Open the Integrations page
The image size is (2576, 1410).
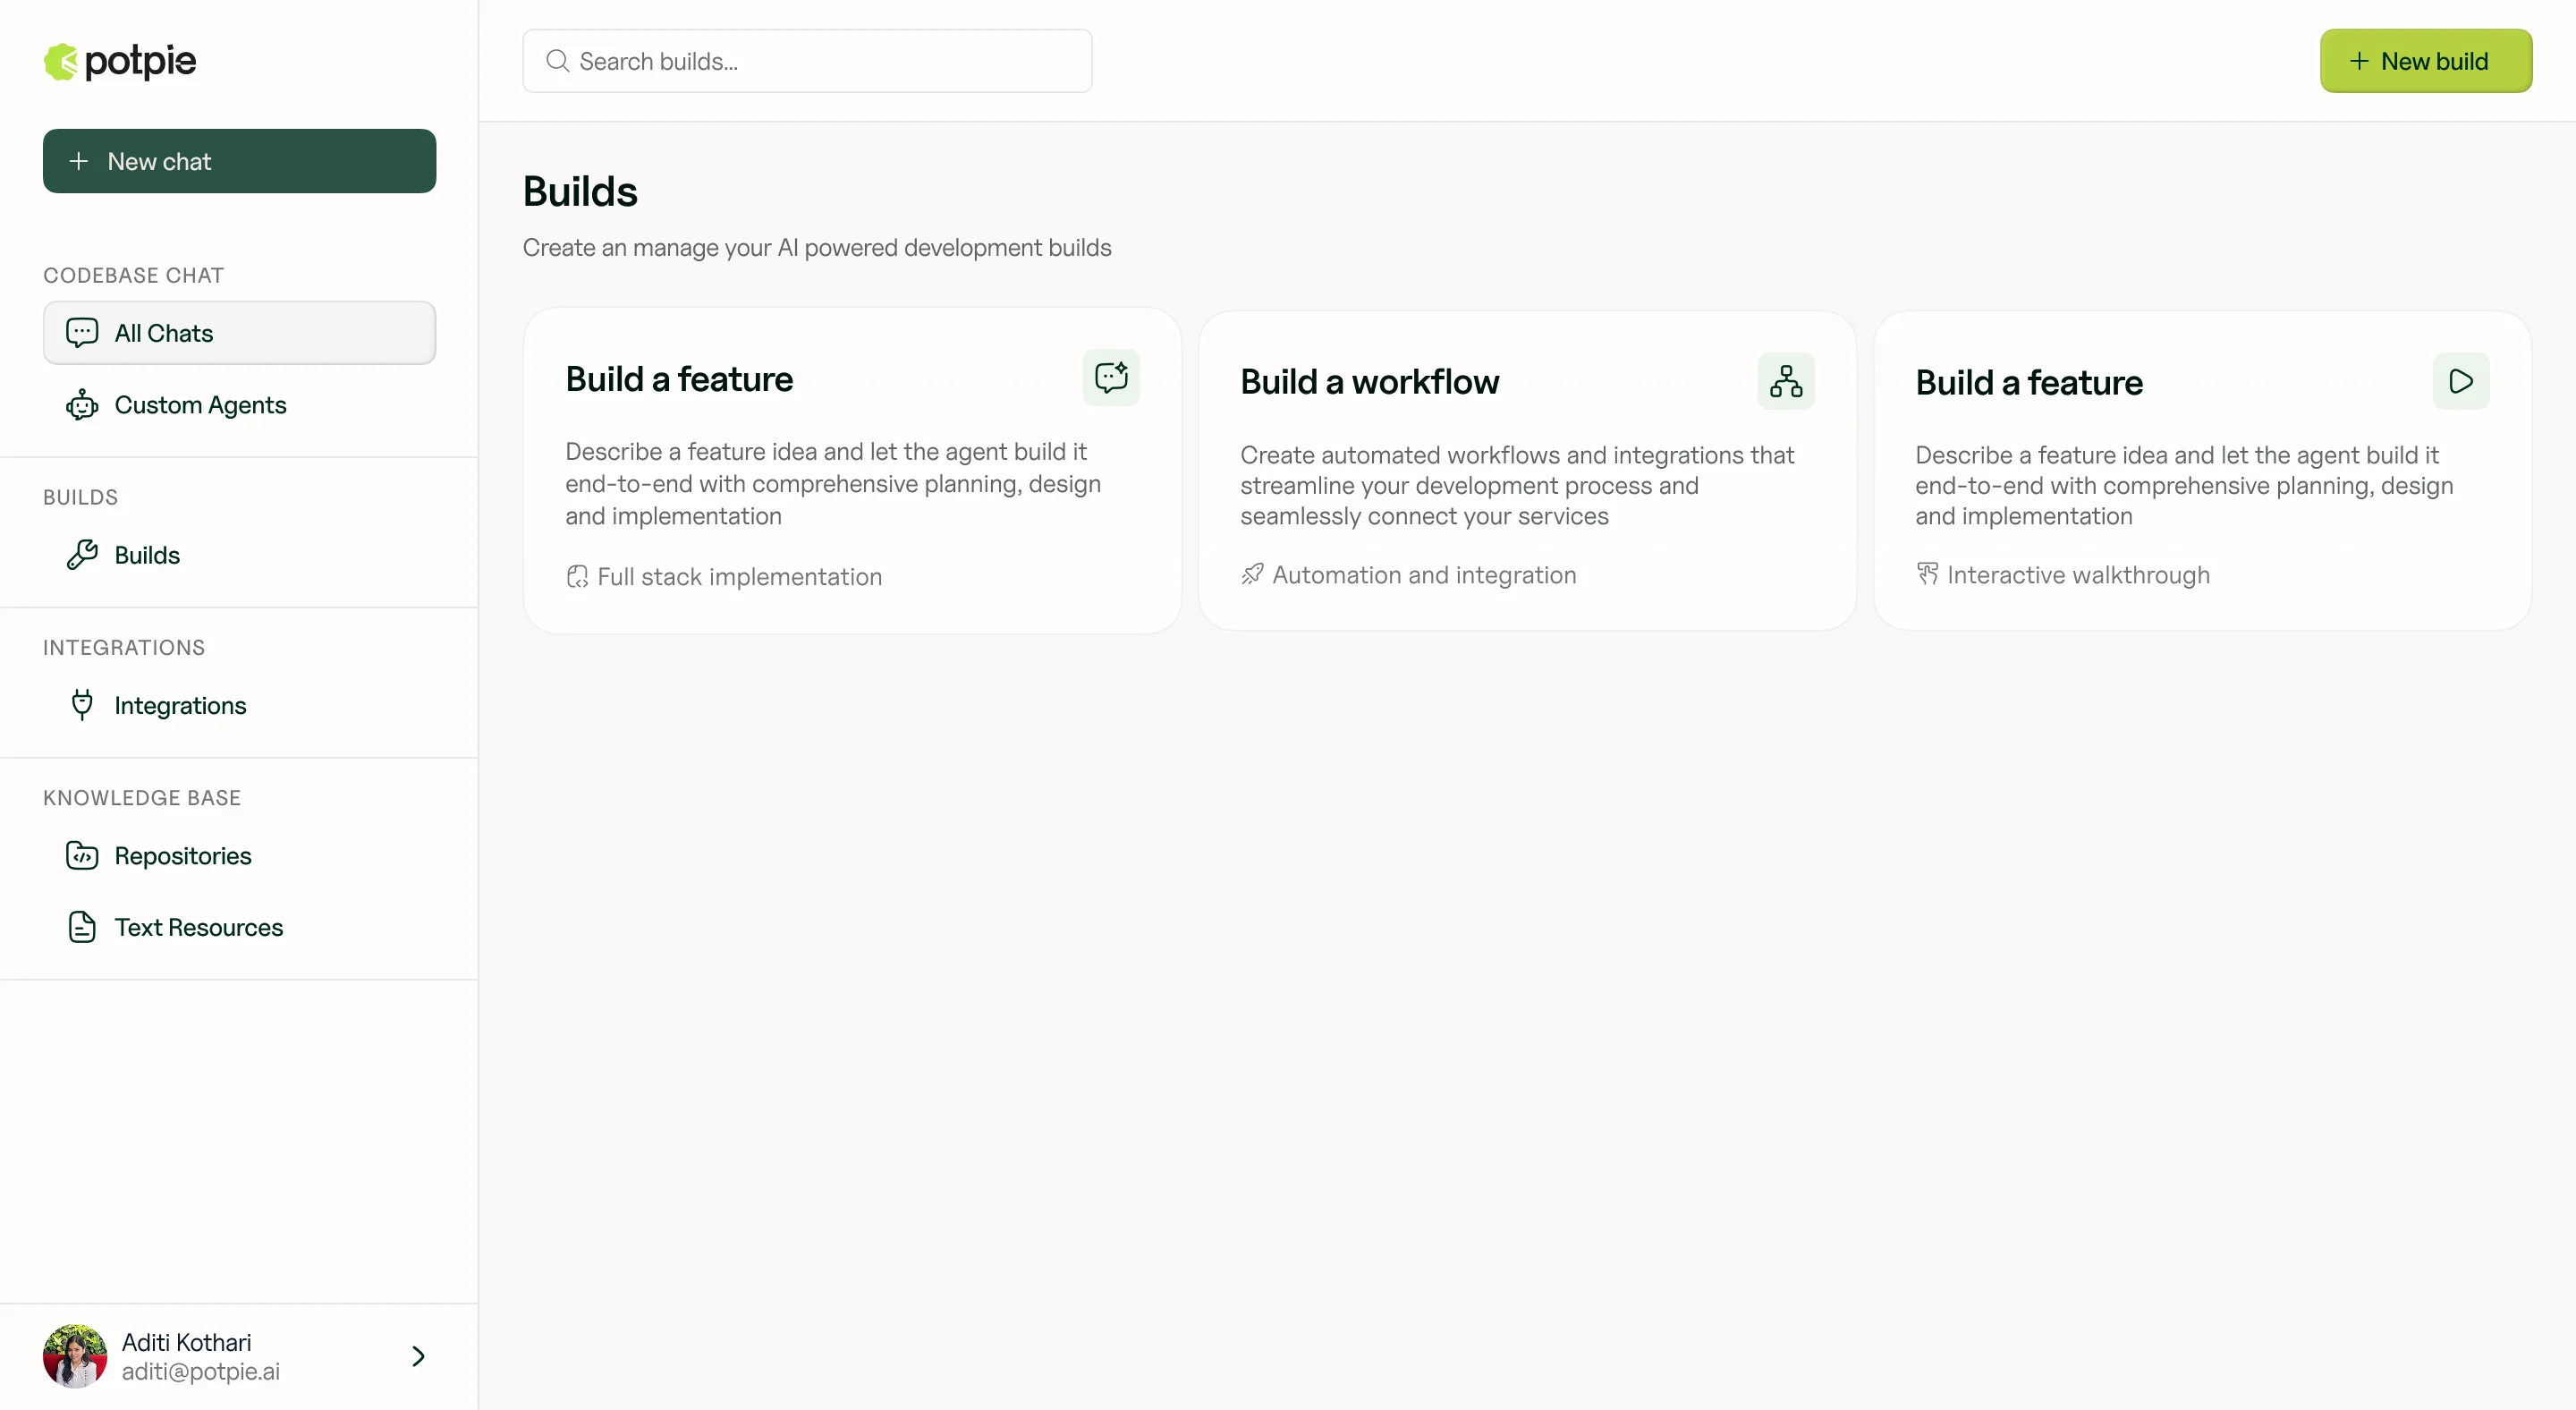coord(180,705)
